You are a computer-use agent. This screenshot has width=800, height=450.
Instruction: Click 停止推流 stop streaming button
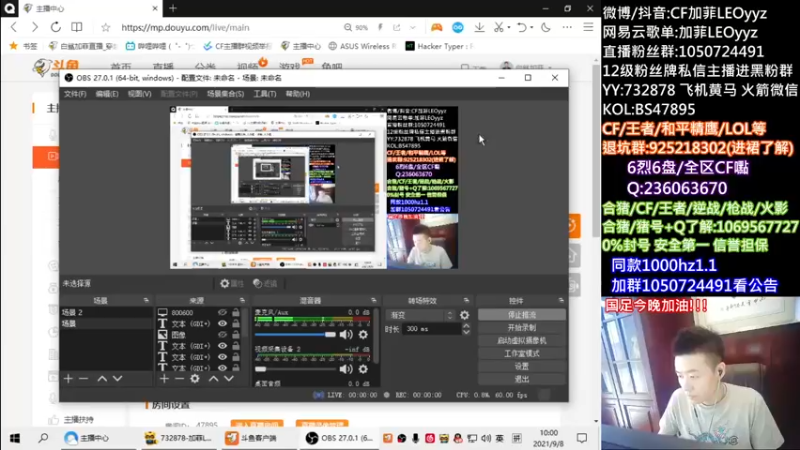point(521,315)
